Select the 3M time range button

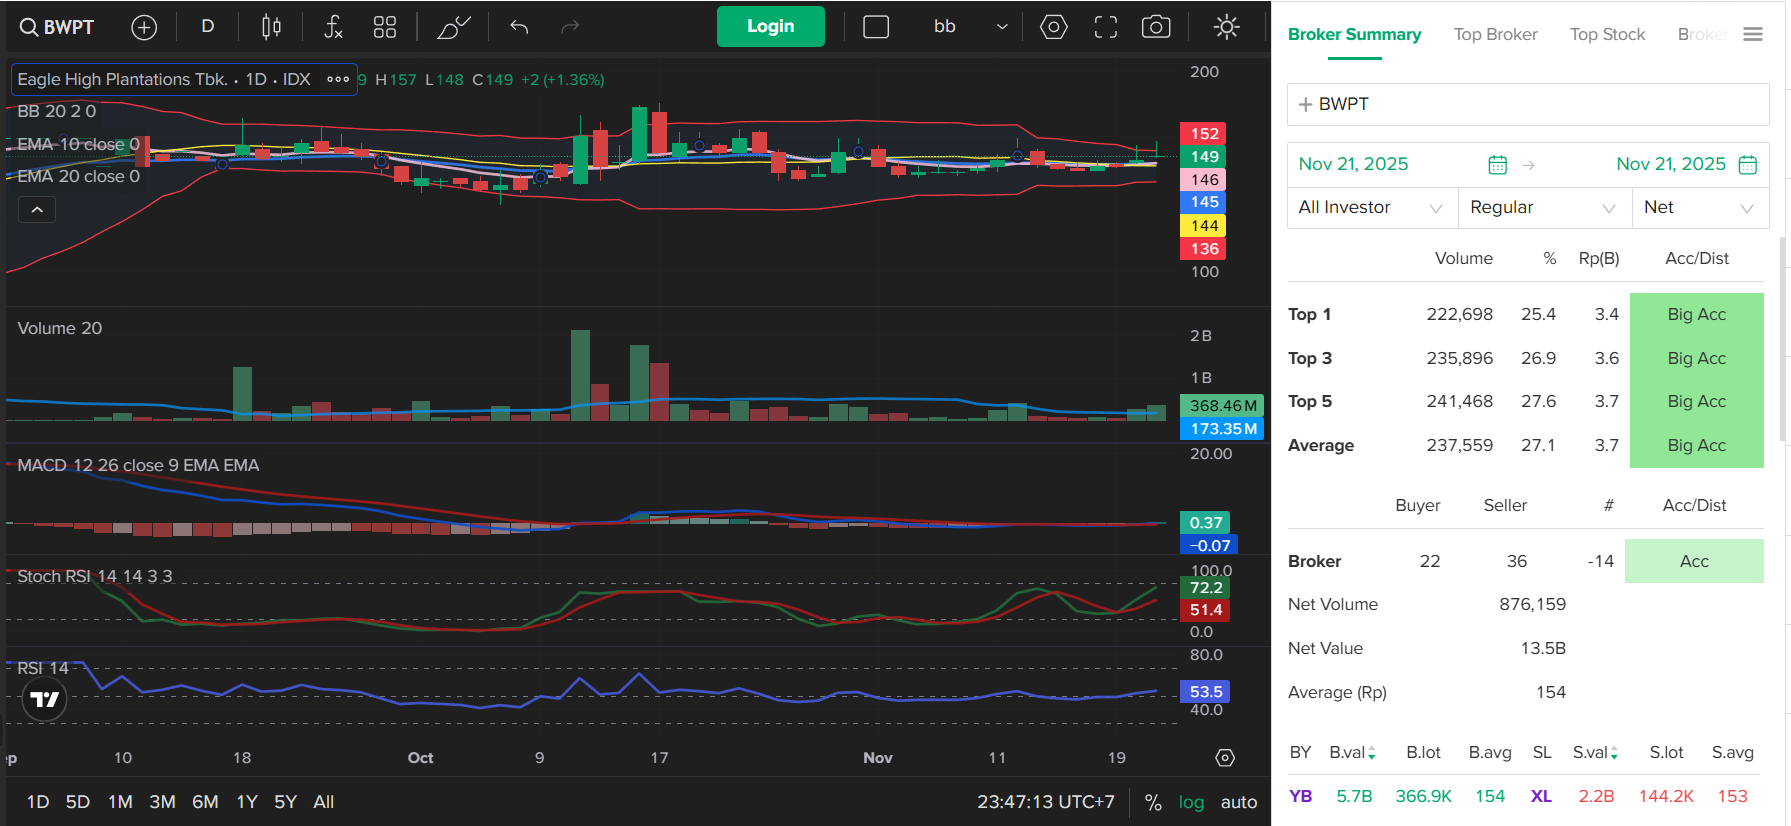click(162, 802)
